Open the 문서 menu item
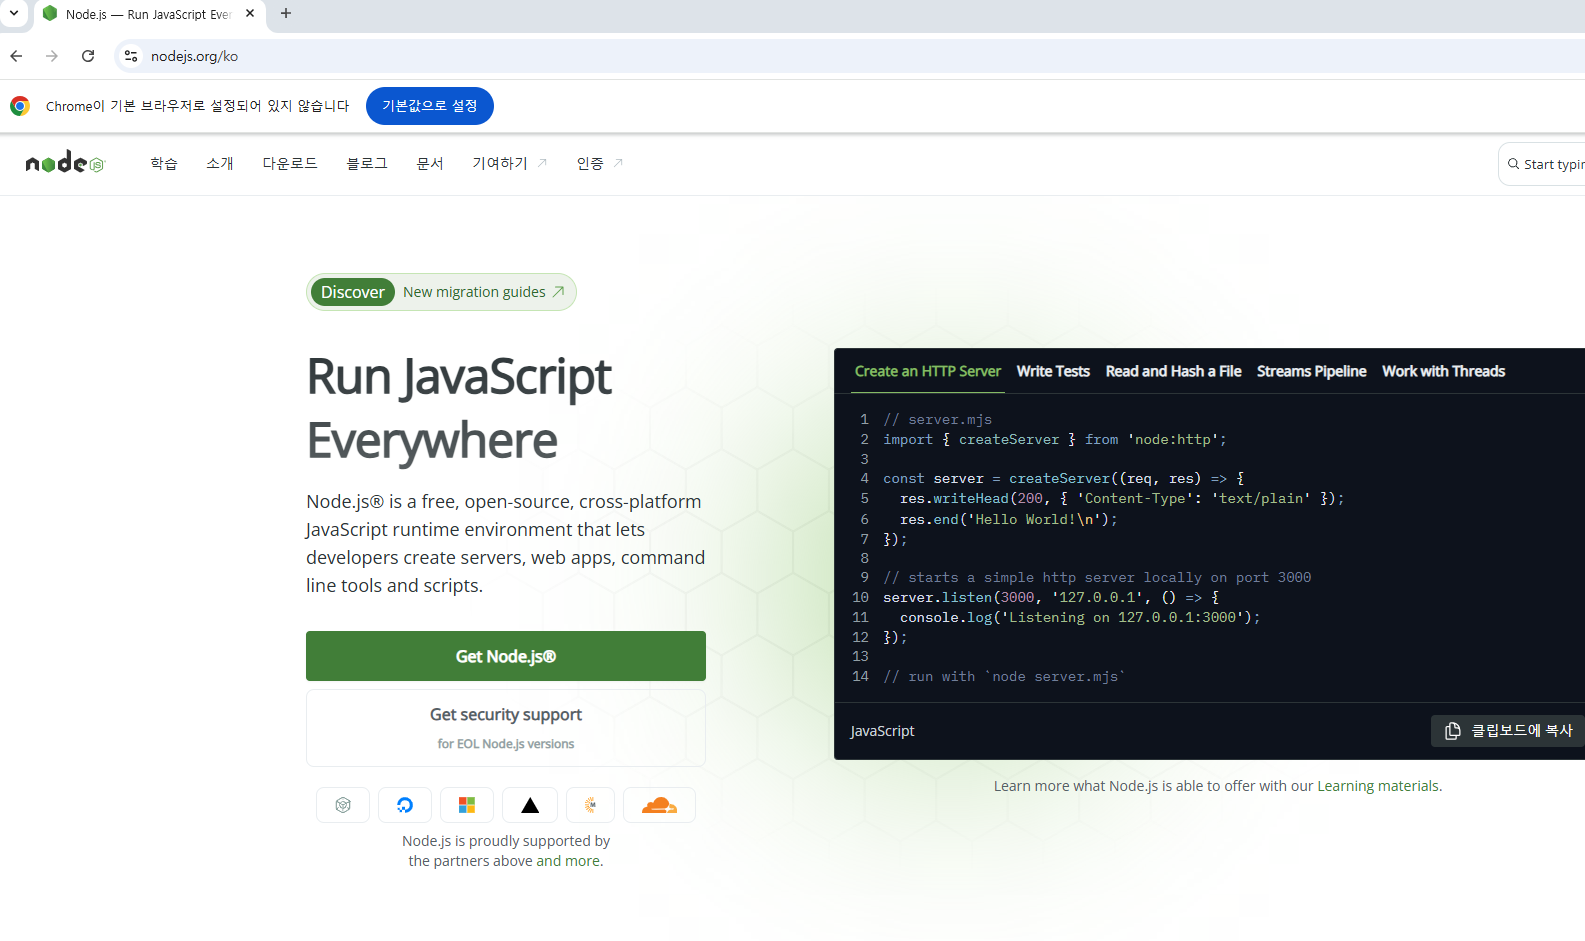 (430, 163)
